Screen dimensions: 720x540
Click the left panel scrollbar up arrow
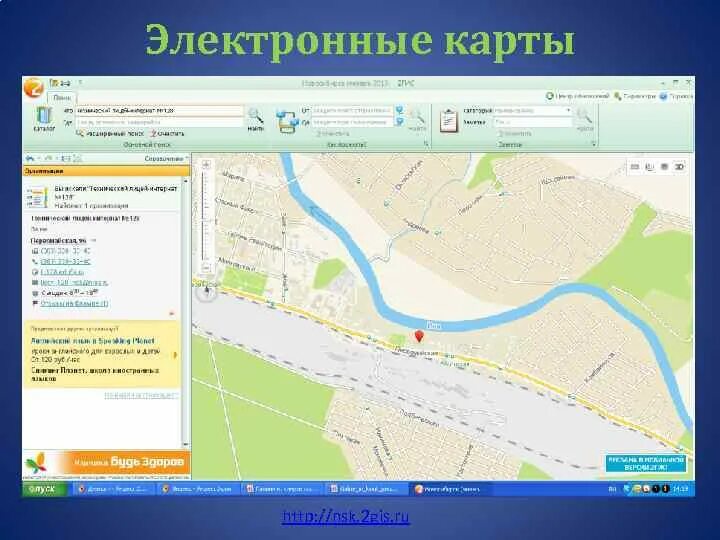click(186, 181)
